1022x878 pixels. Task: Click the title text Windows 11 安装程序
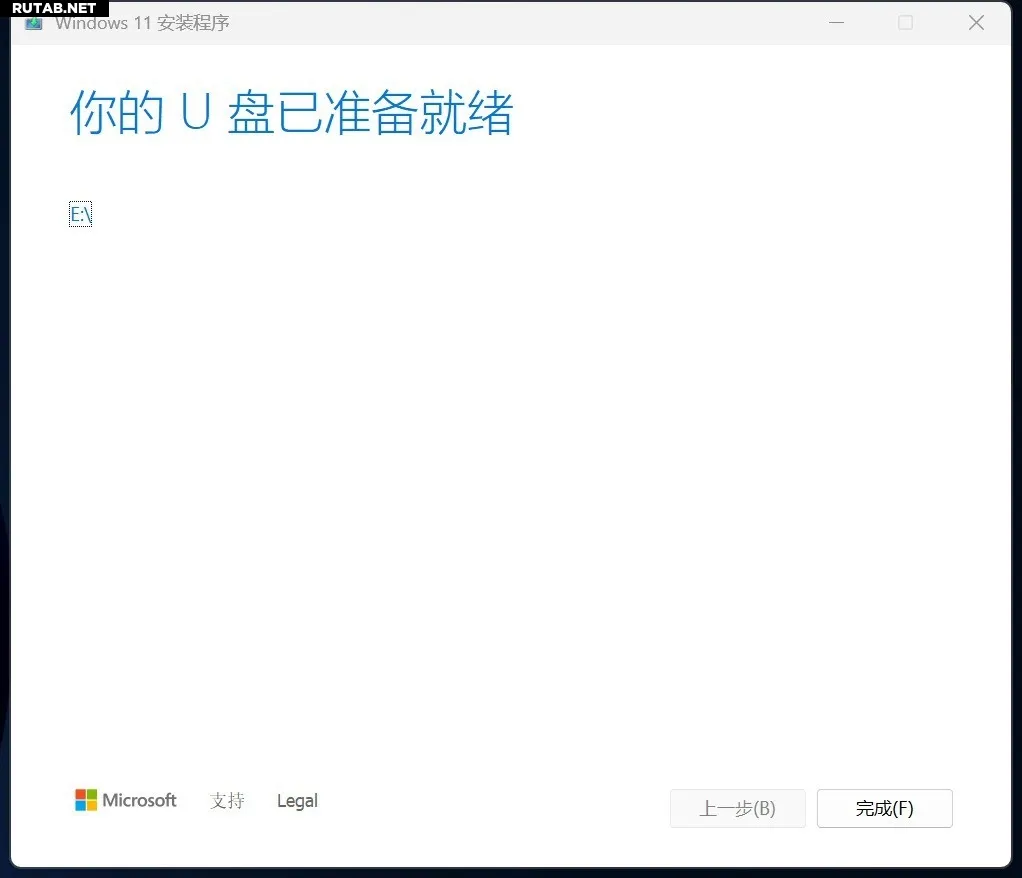[x=142, y=23]
